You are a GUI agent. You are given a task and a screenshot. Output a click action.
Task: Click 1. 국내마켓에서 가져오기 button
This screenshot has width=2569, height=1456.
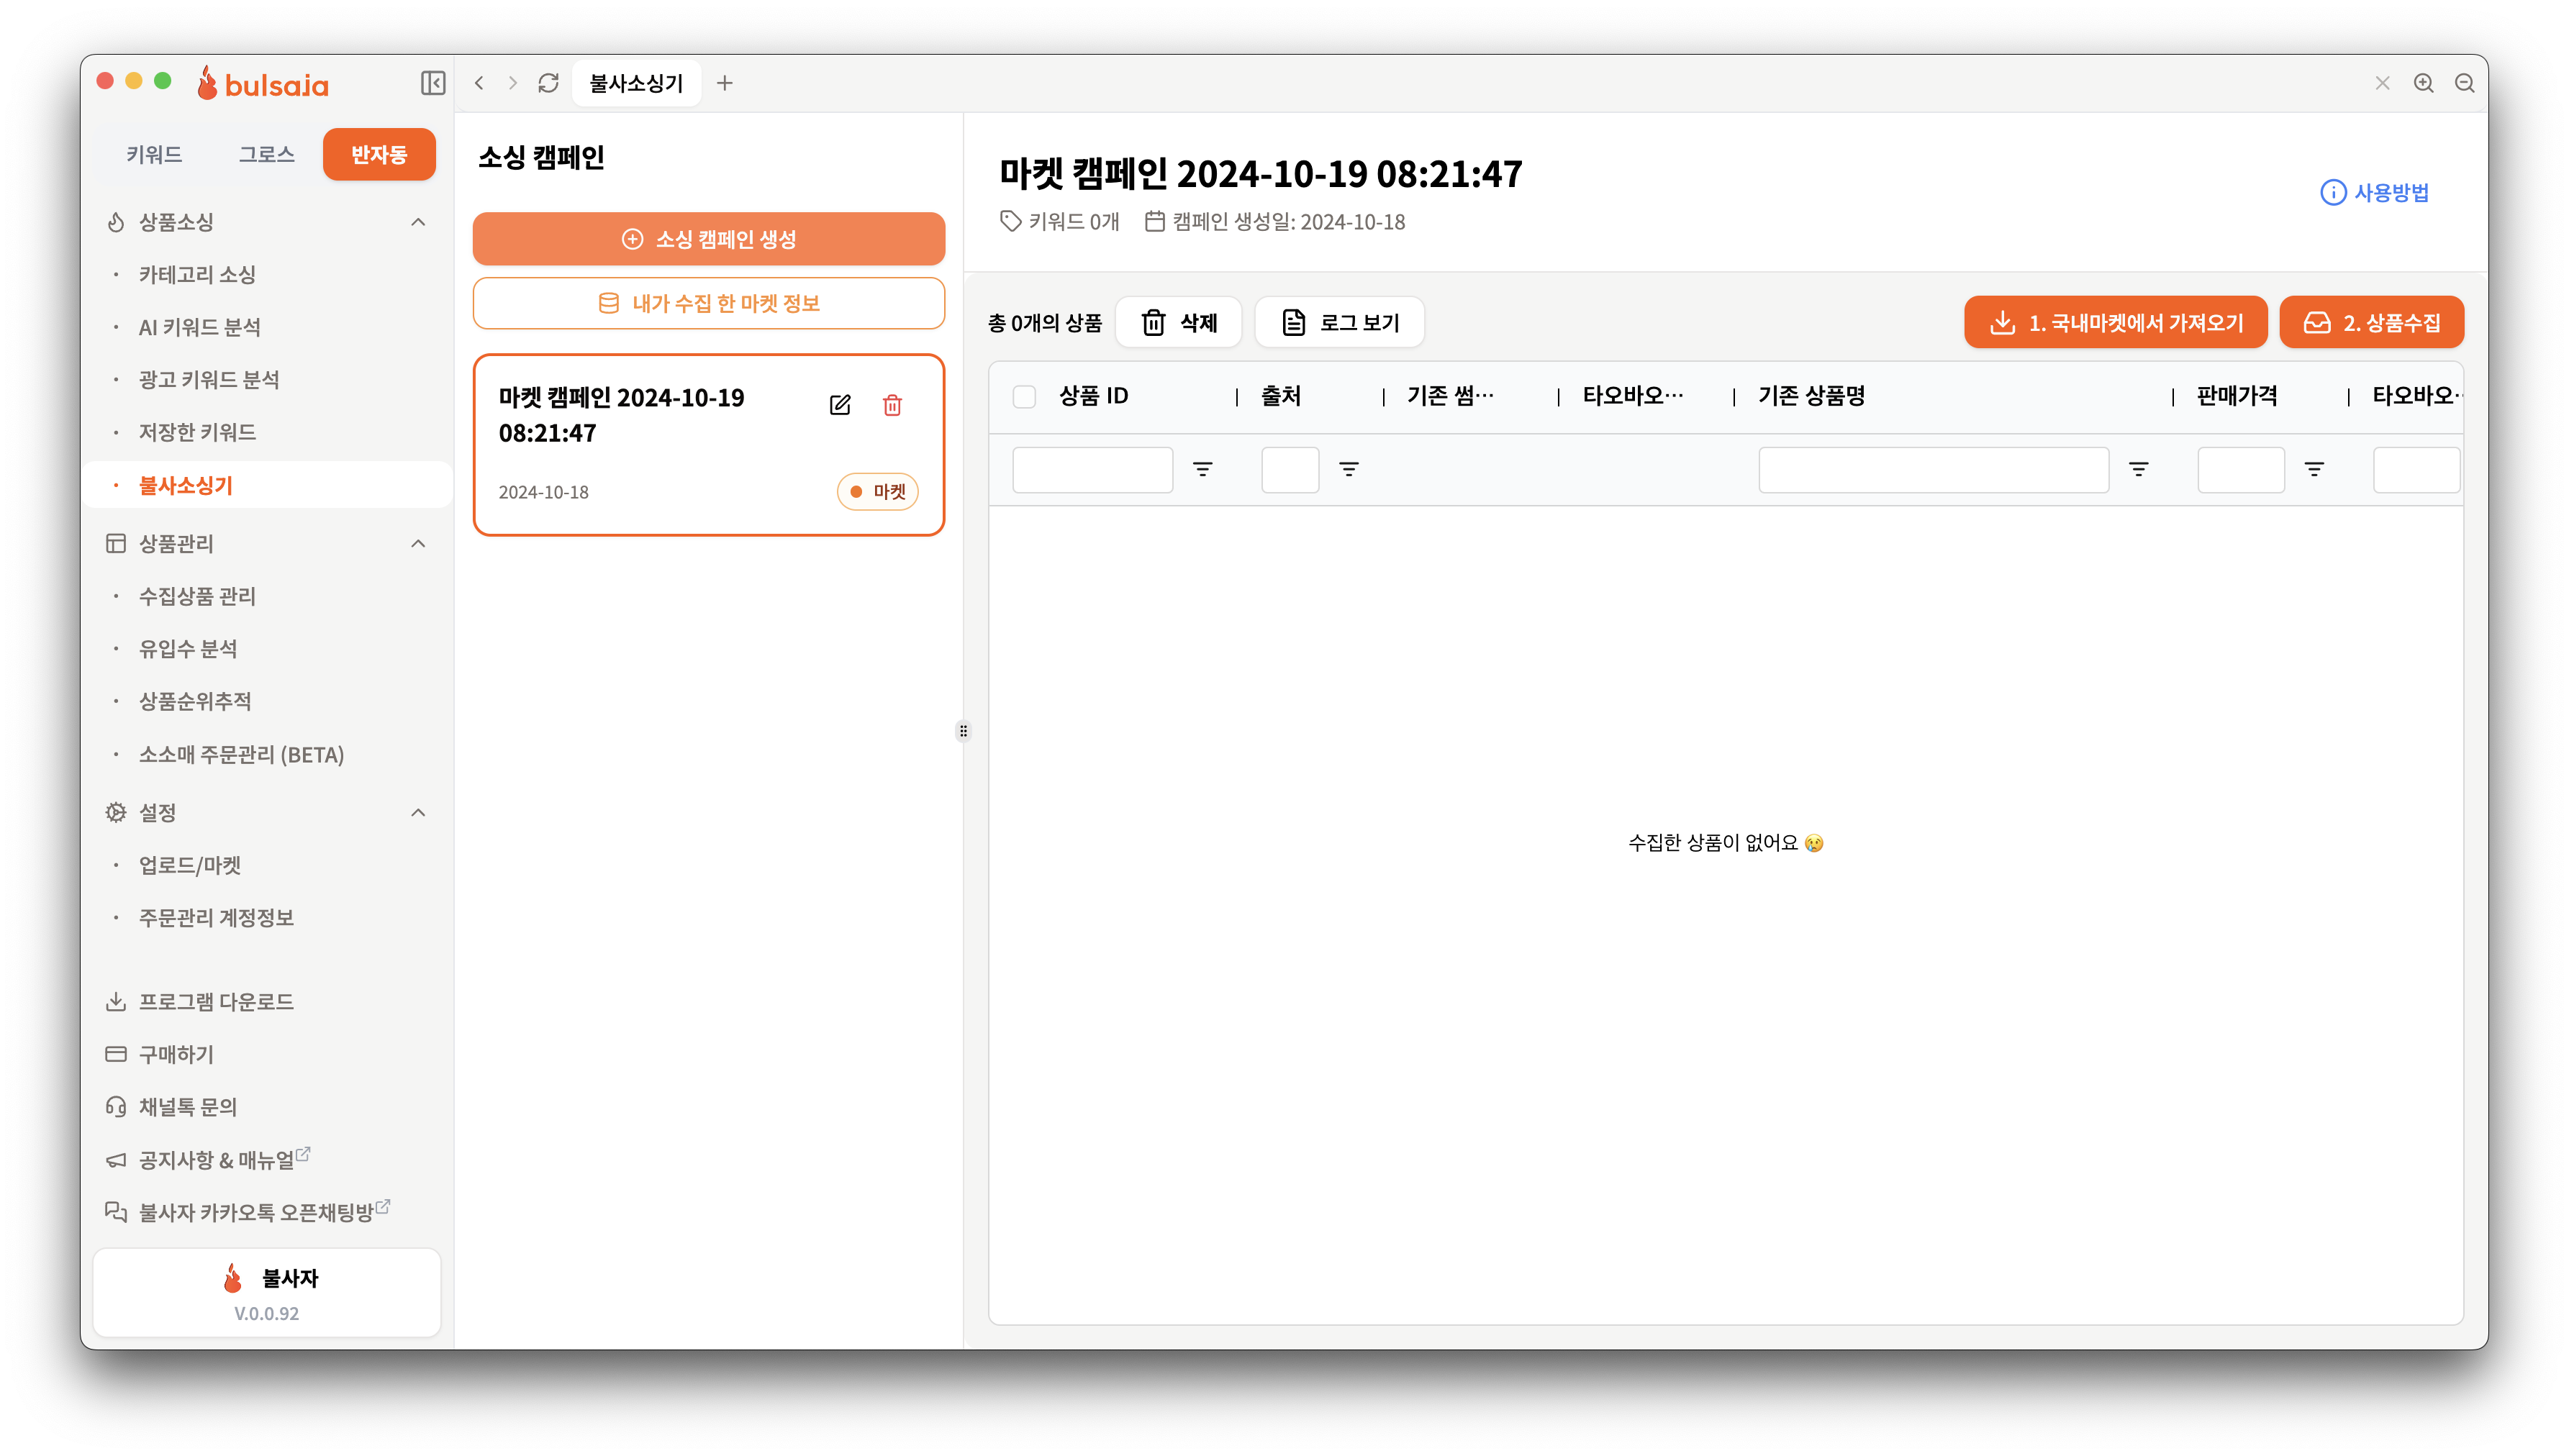[2115, 323]
